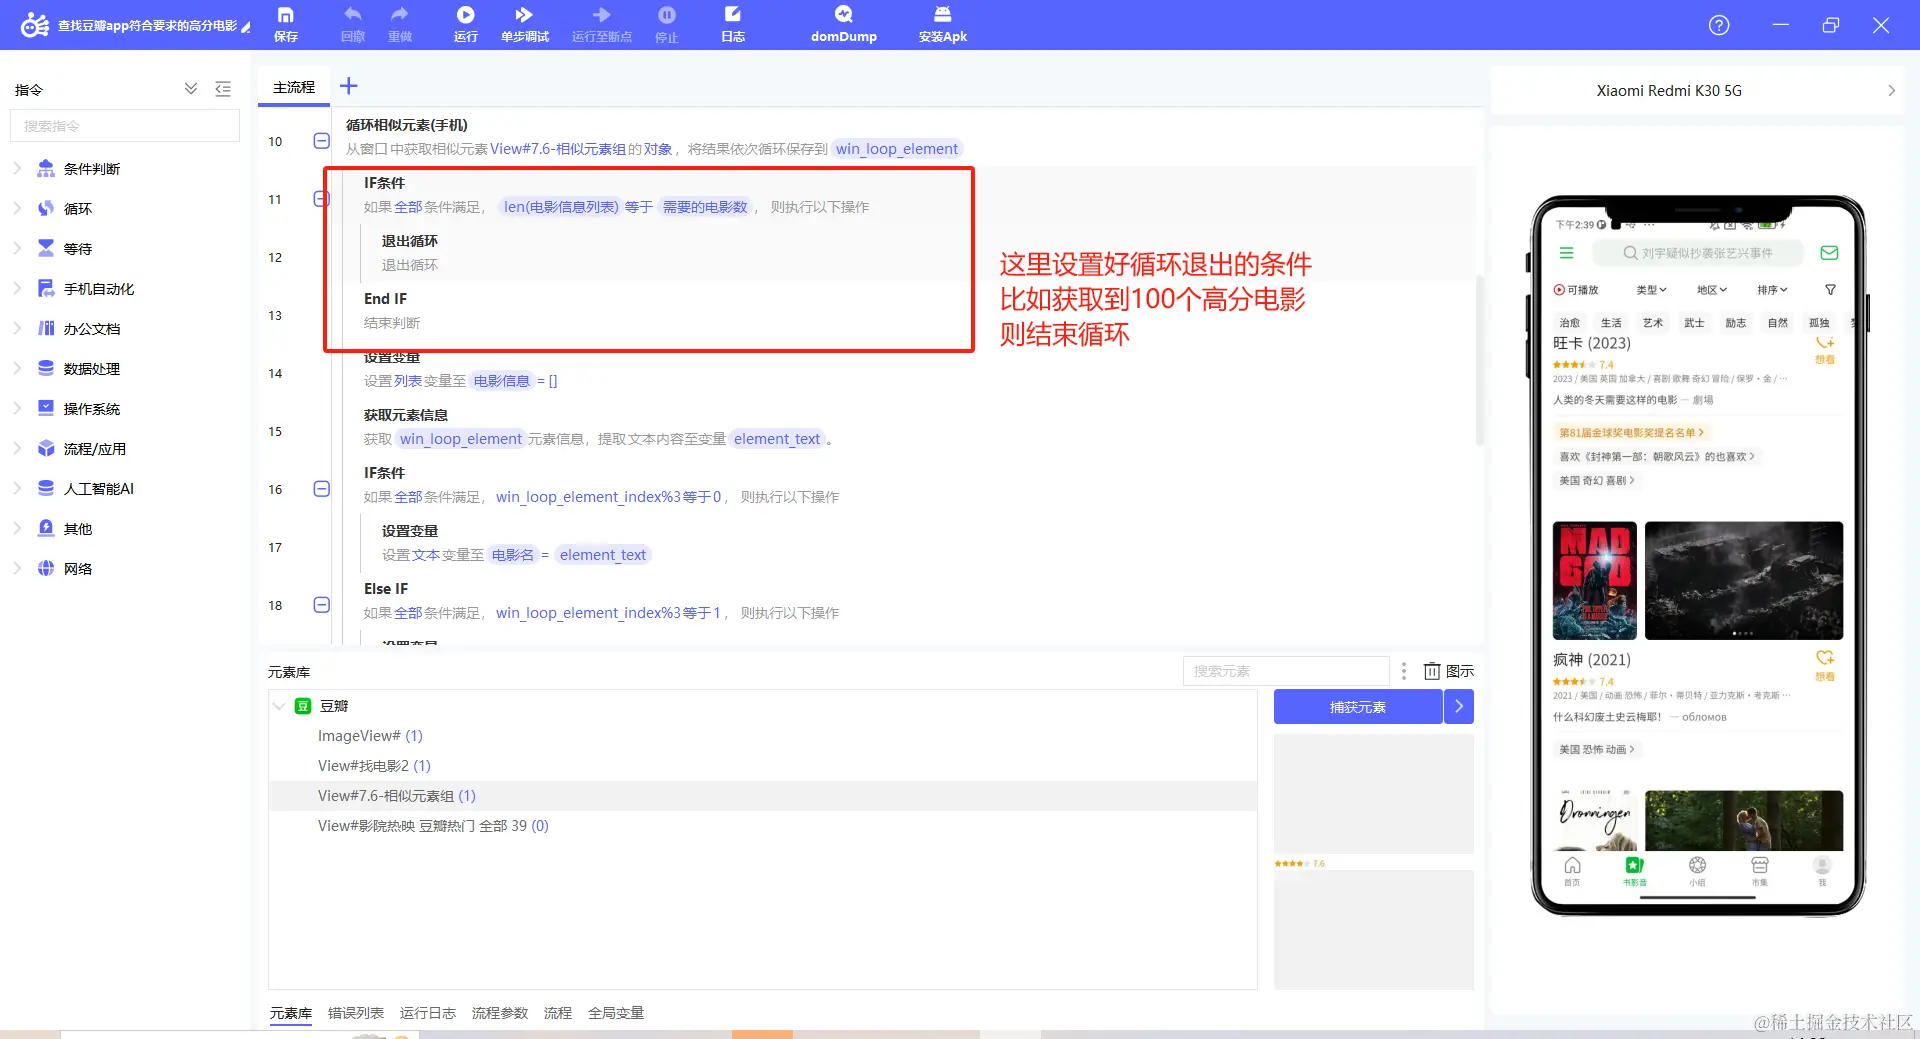
Task: Collapse step 16 IF block toggle
Action: [x=321, y=489]
